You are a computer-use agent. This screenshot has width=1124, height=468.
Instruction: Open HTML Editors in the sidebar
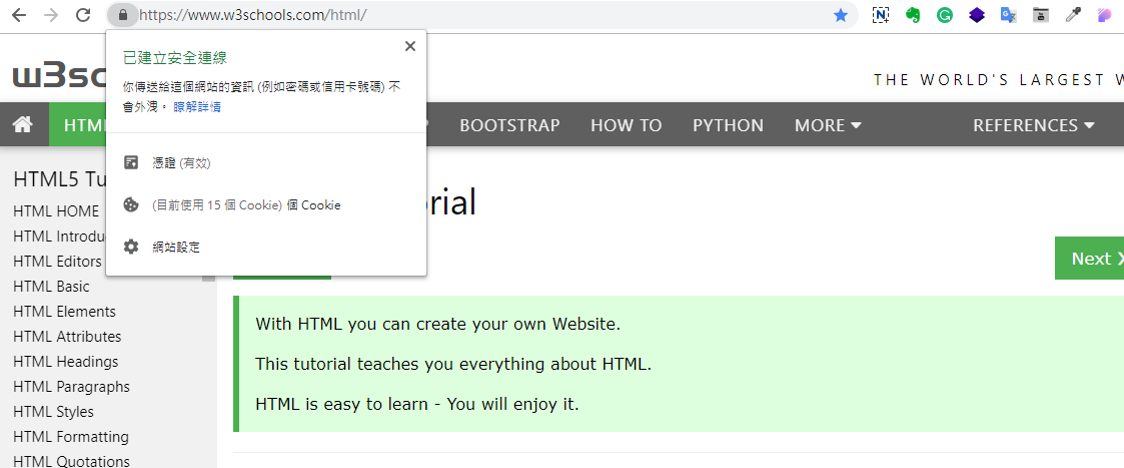point(57,261)
